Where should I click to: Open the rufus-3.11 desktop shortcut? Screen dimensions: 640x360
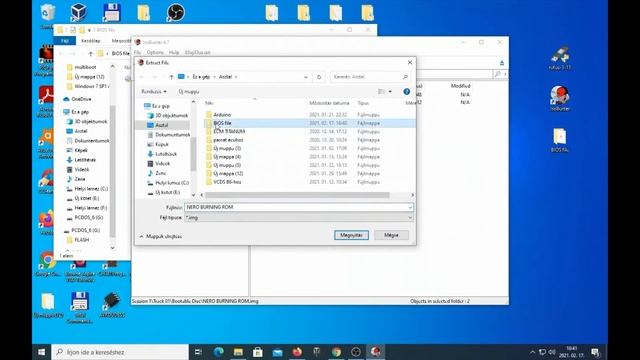(560, 58)
